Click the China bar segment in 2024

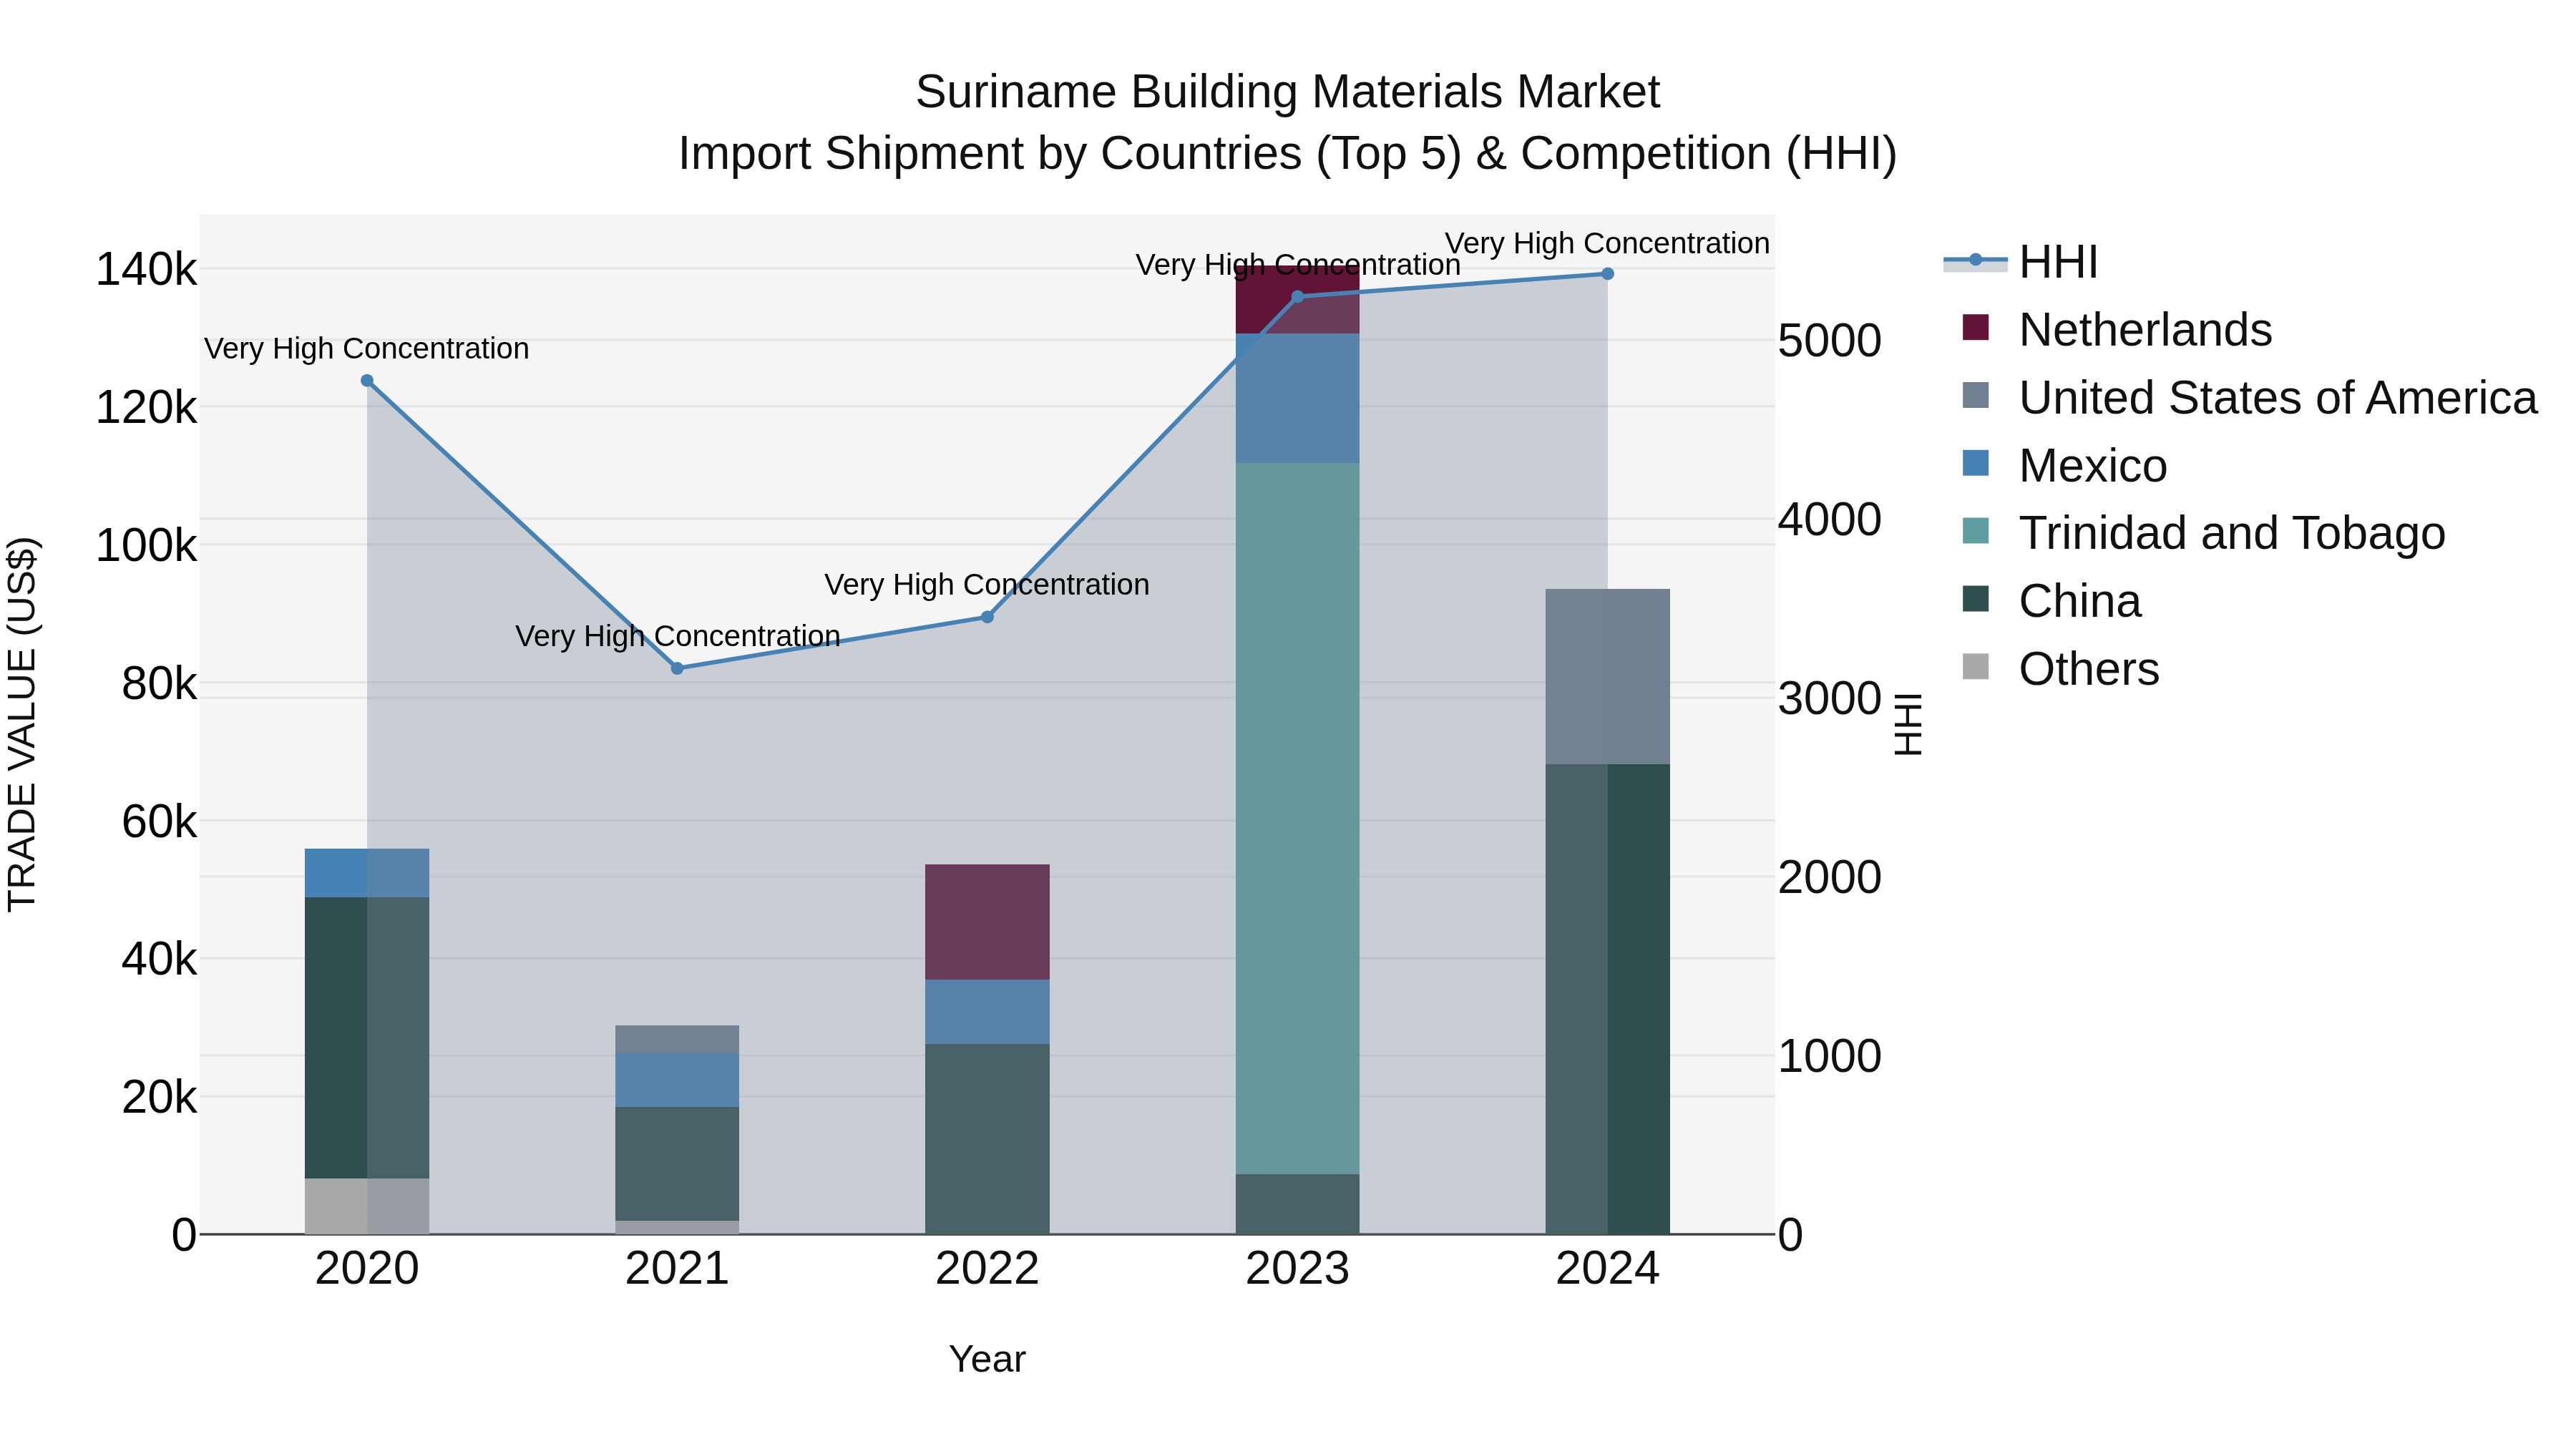(x=1608, y=999)
